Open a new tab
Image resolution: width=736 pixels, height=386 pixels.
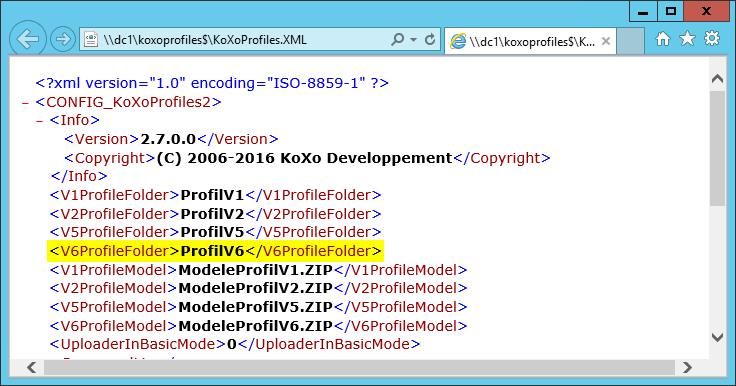coord(630,41)
